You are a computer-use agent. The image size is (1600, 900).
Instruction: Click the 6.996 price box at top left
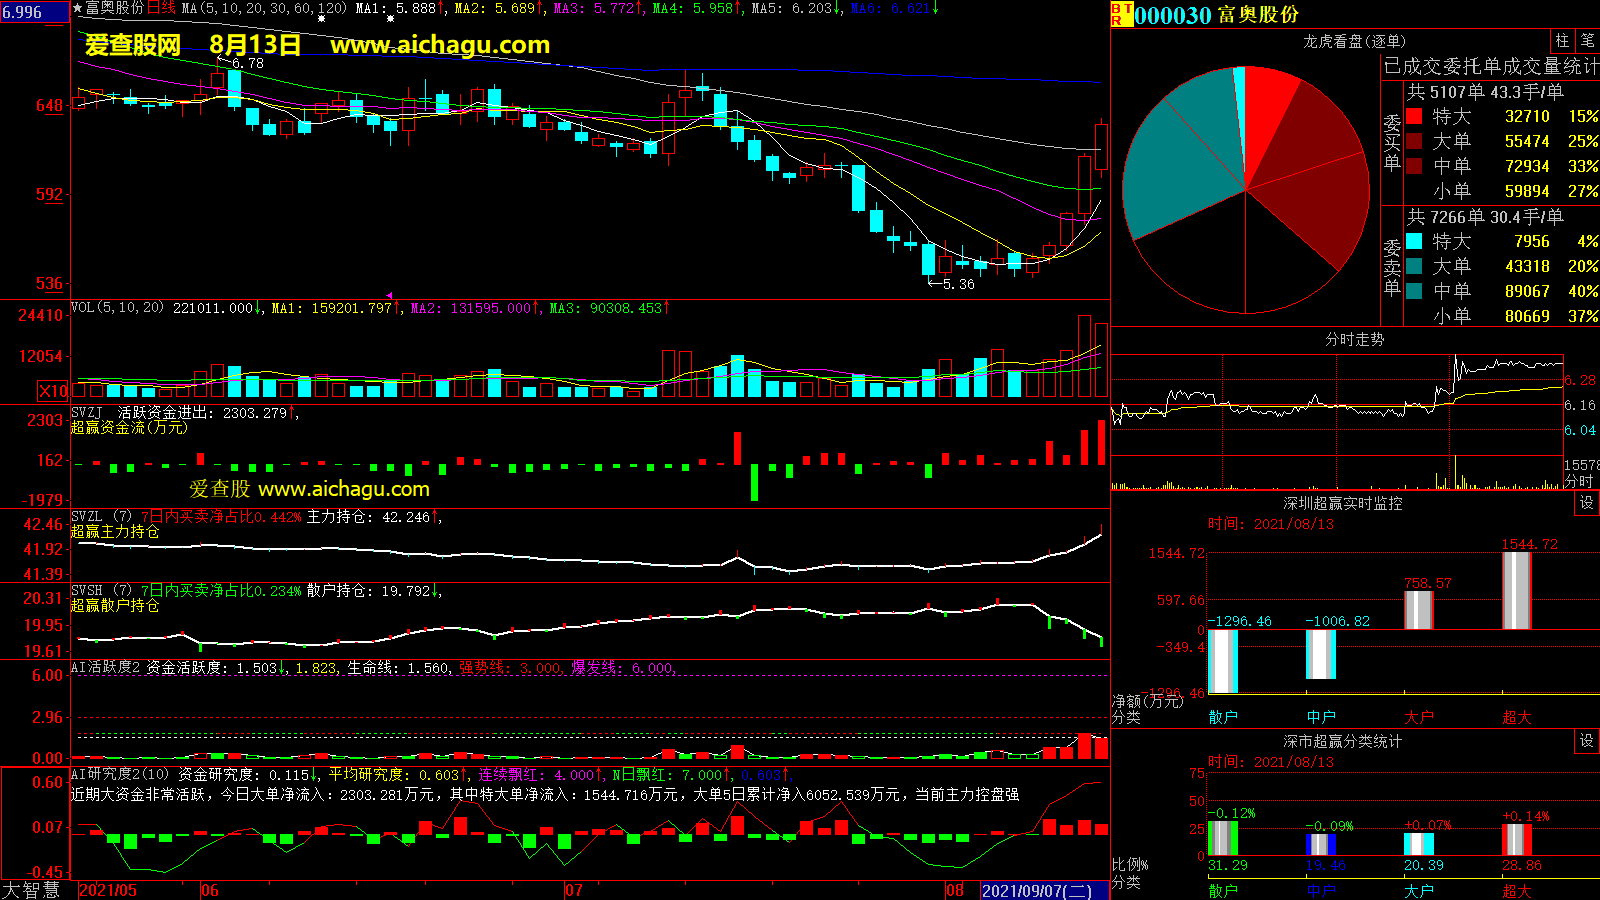34,12
